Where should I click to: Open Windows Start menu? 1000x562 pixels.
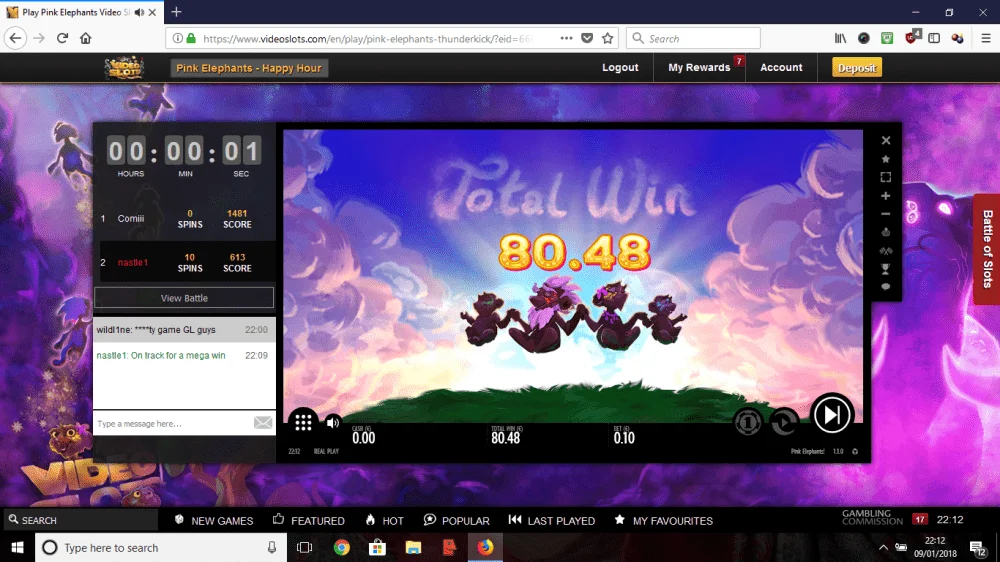coord(17,547)
